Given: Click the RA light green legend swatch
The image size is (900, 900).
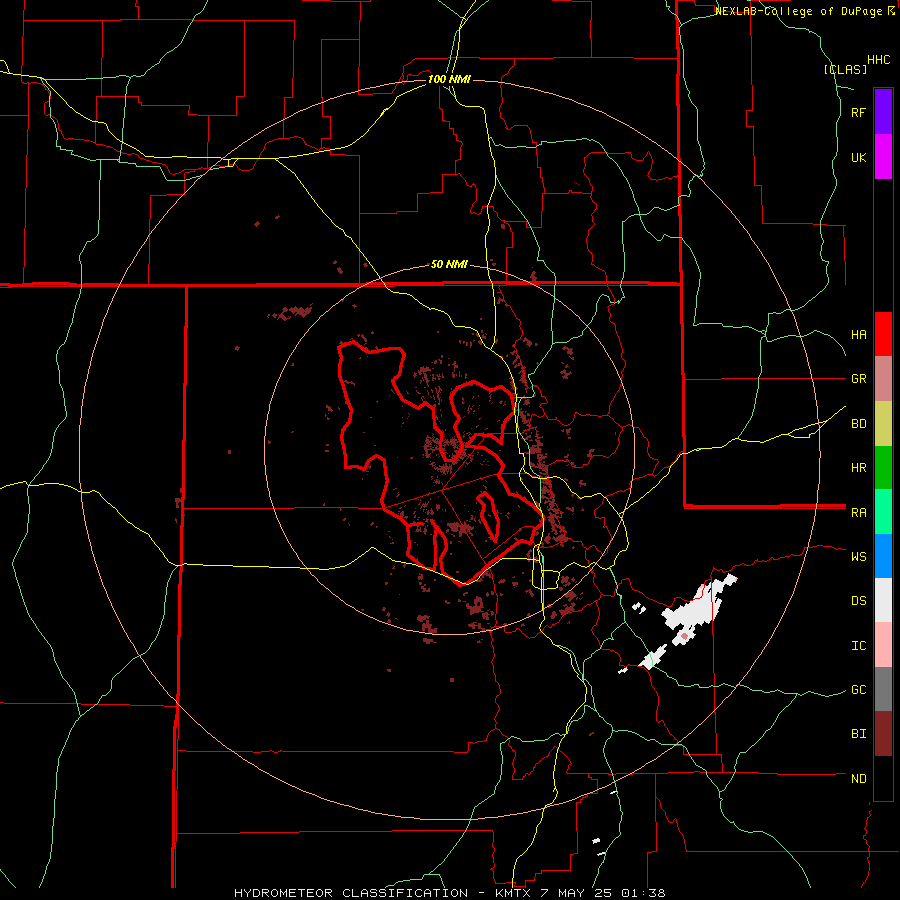Looking at the screenshot, I should (883, 512).
